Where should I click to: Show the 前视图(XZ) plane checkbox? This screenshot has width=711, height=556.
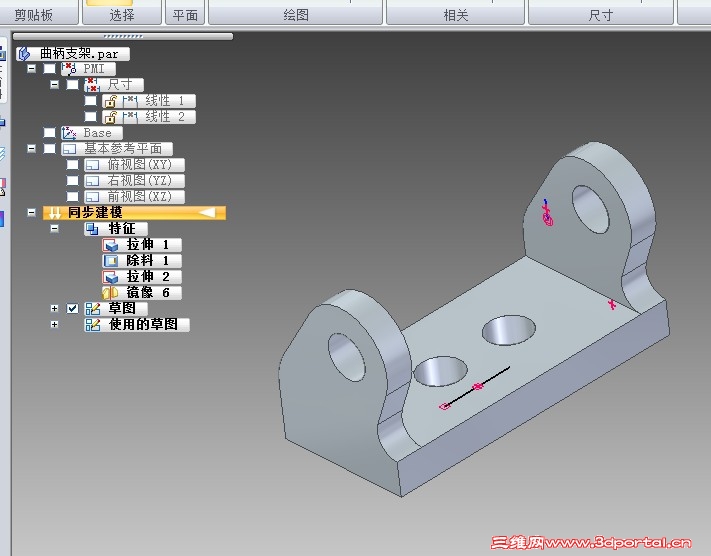click(x=72, y=196)
